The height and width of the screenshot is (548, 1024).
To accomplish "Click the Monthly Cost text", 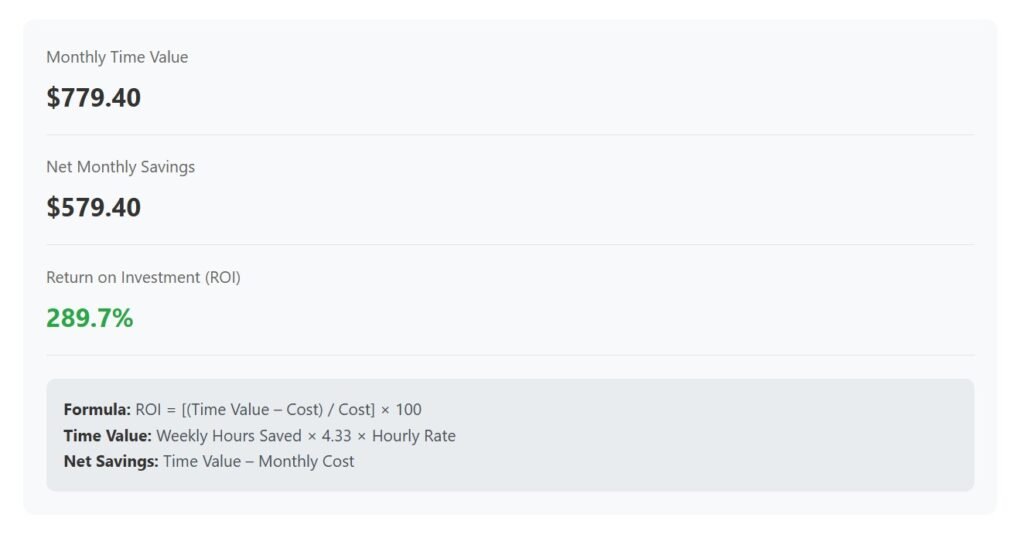I will (x=306, y=461).
